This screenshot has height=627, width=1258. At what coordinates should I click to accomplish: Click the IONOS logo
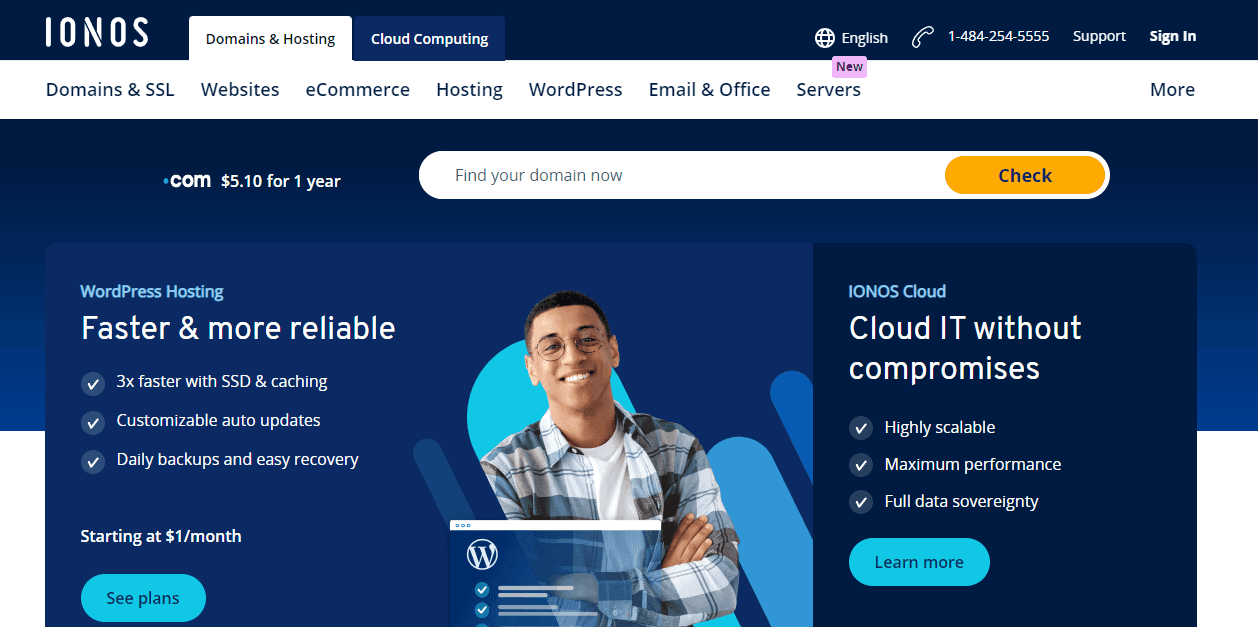[96, 31]
